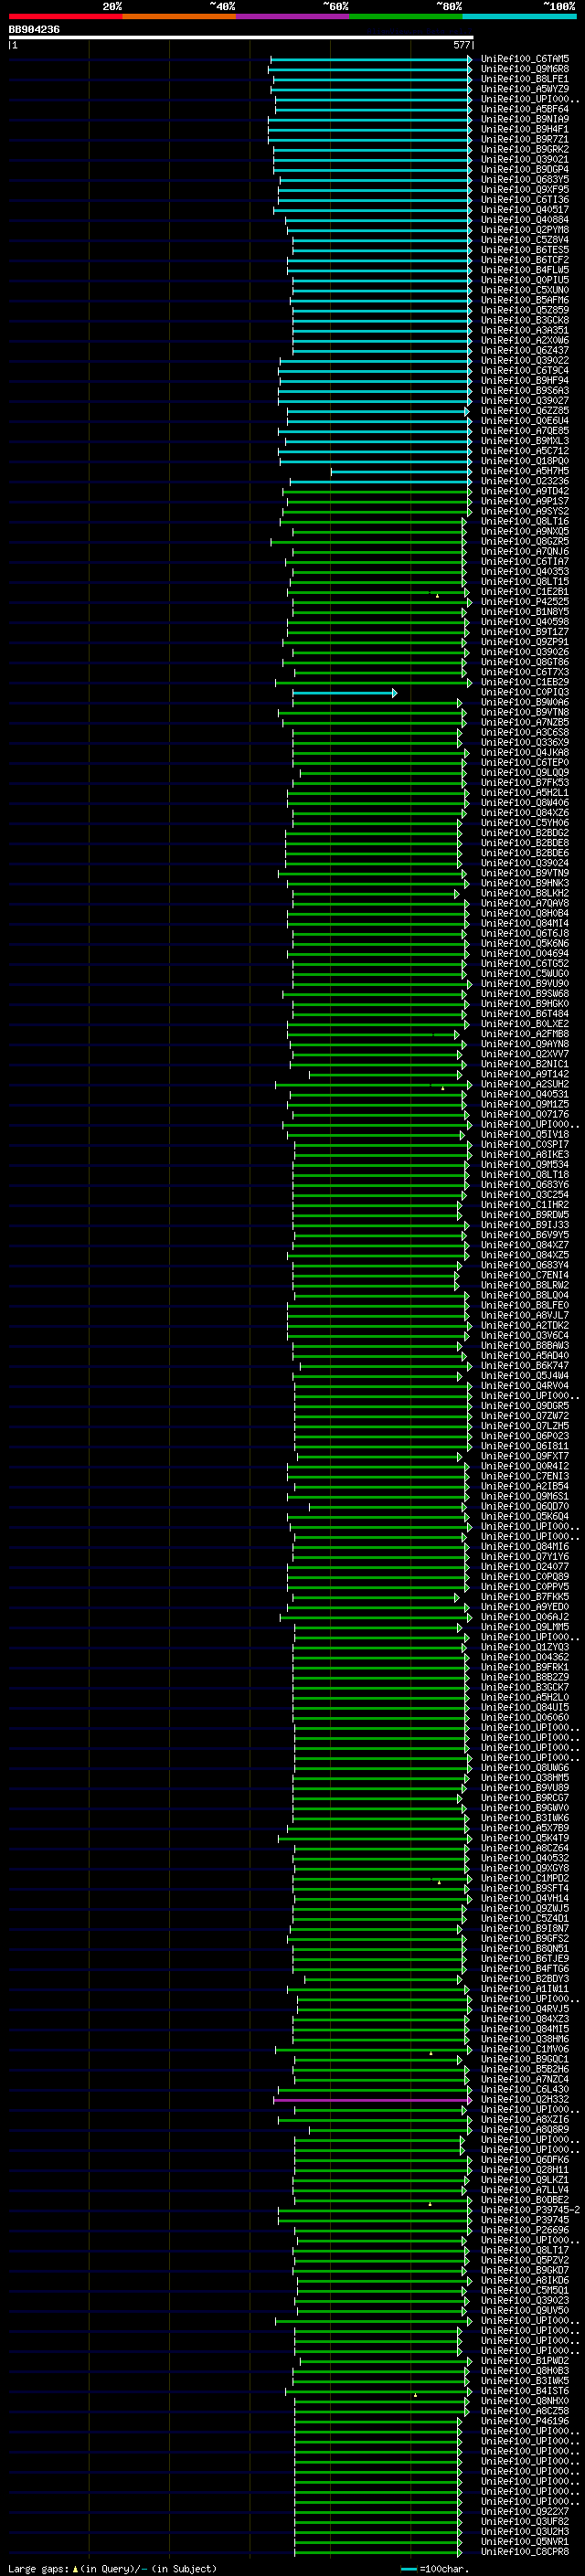Select the UniRef100_A9TD42 label

pos(525,491)
